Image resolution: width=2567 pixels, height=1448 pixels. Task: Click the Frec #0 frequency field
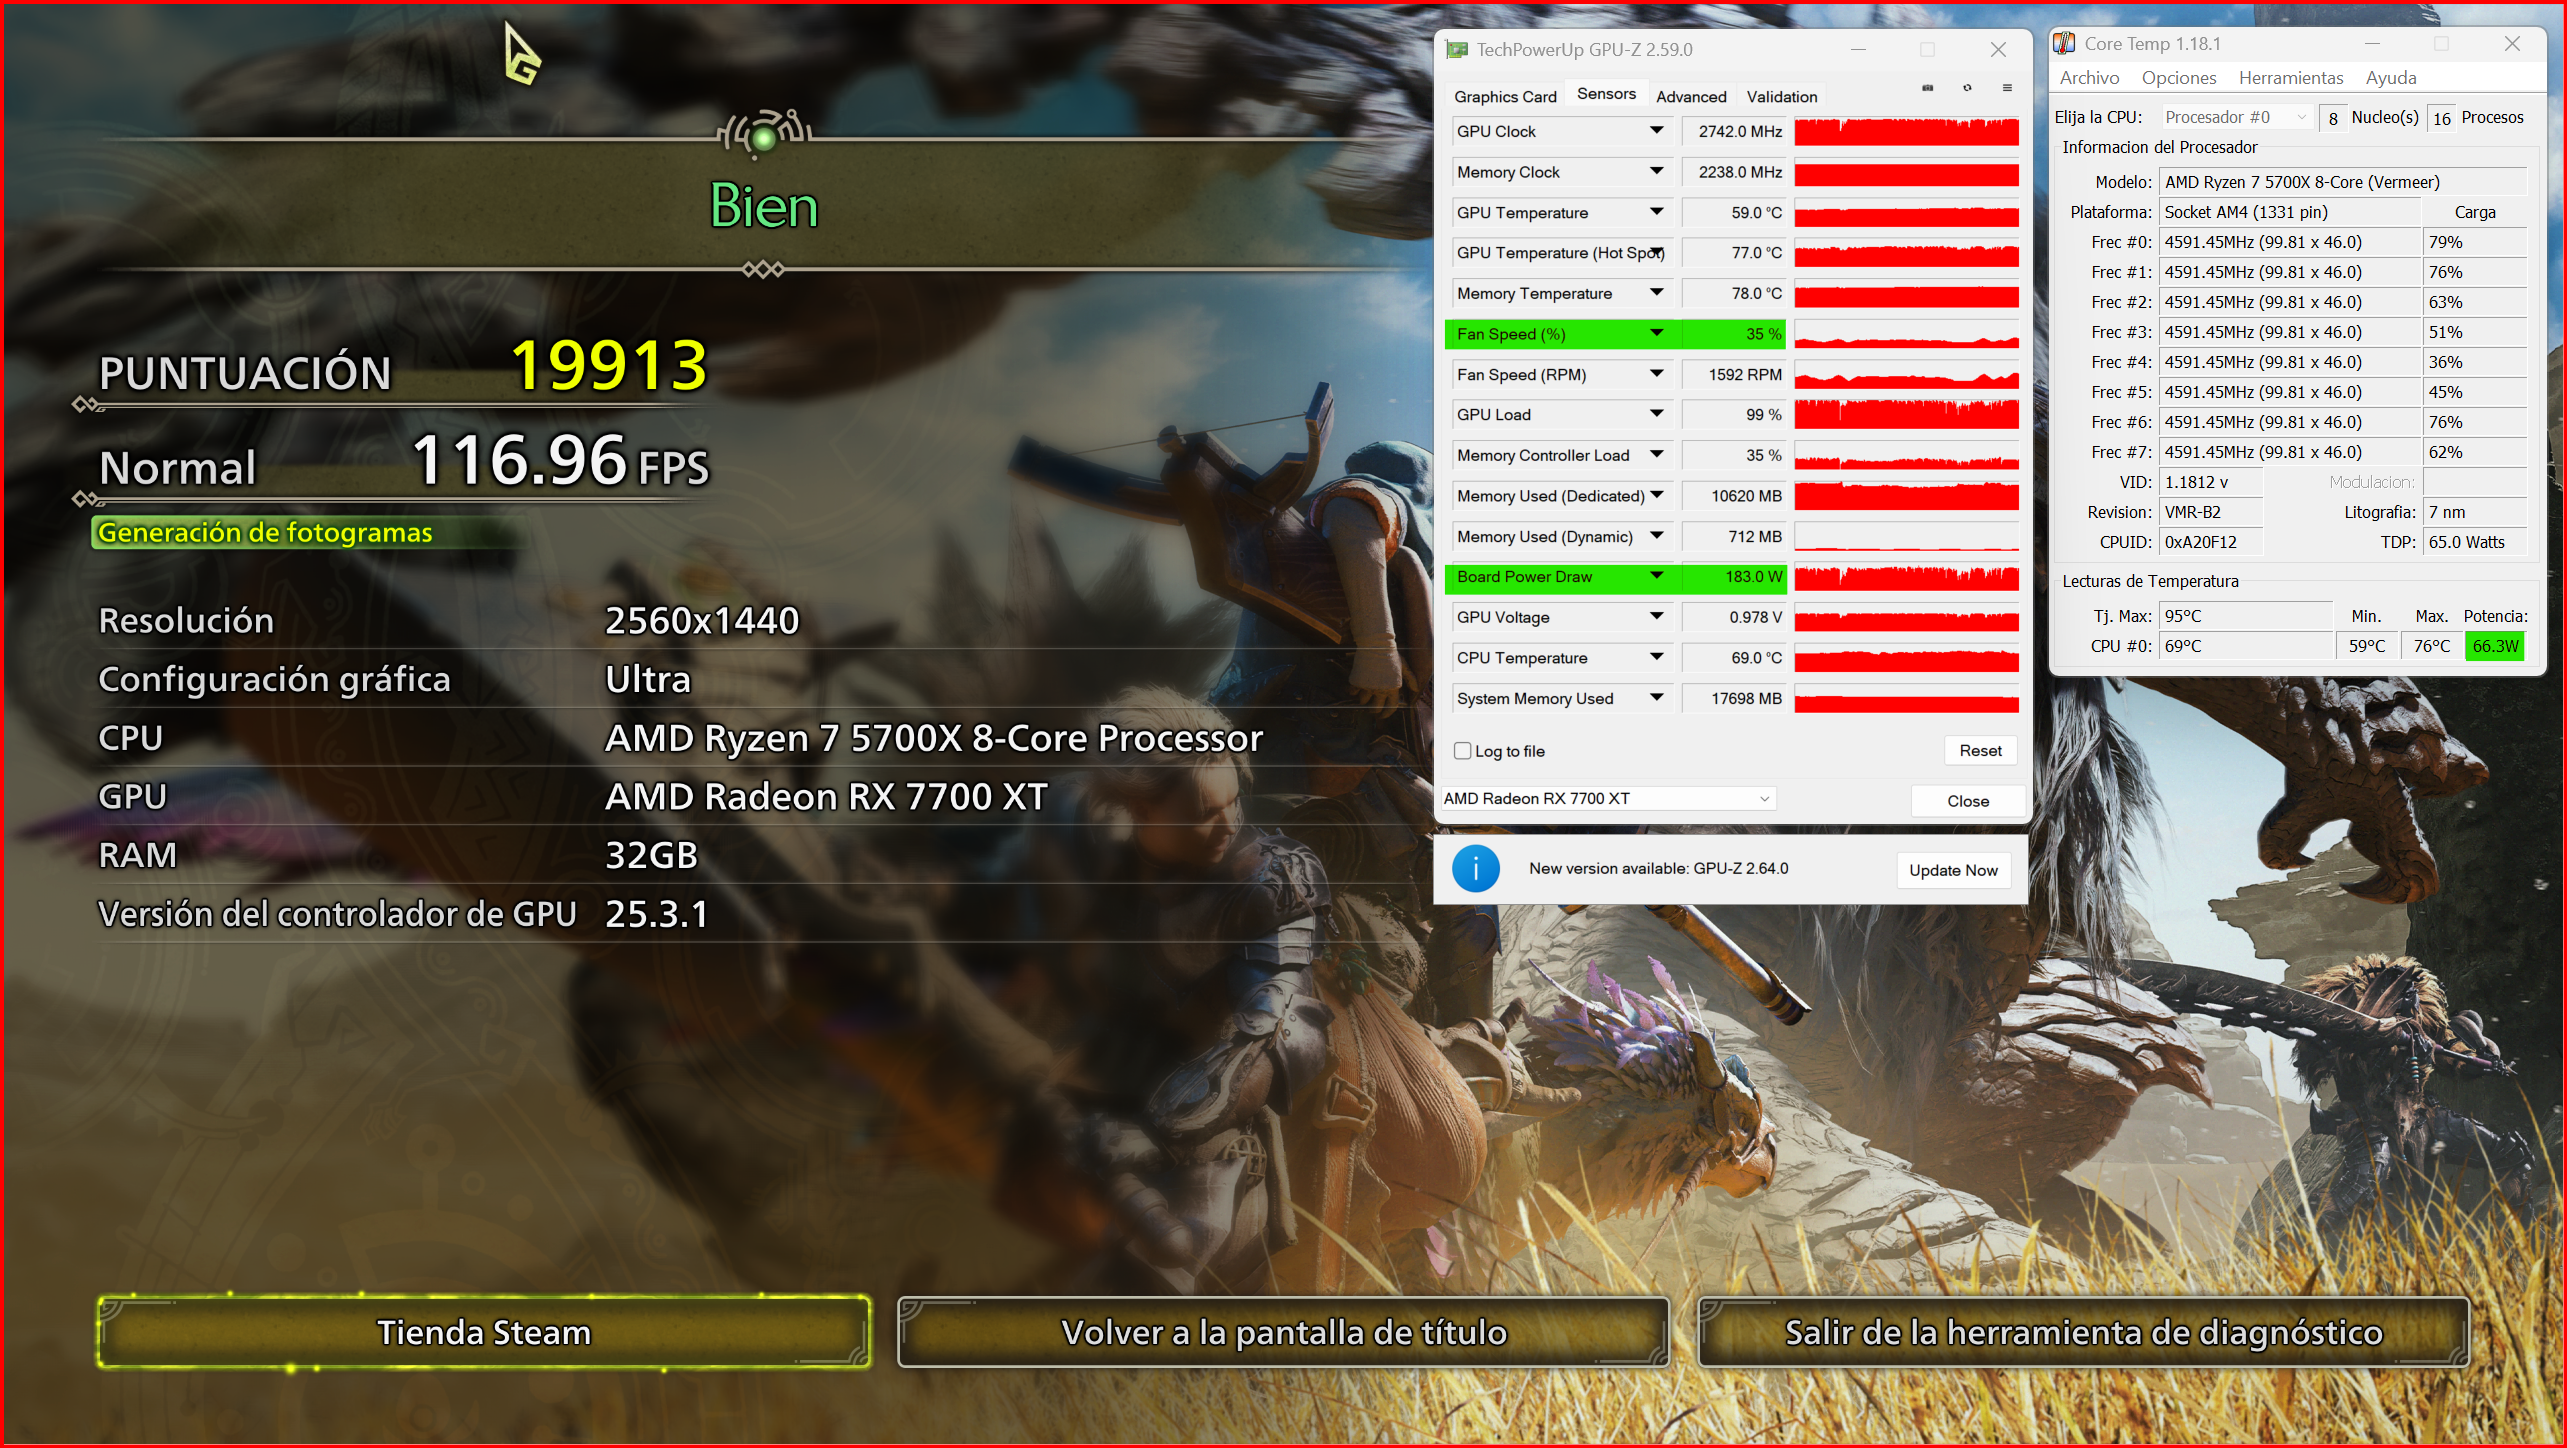(2289, 242)
